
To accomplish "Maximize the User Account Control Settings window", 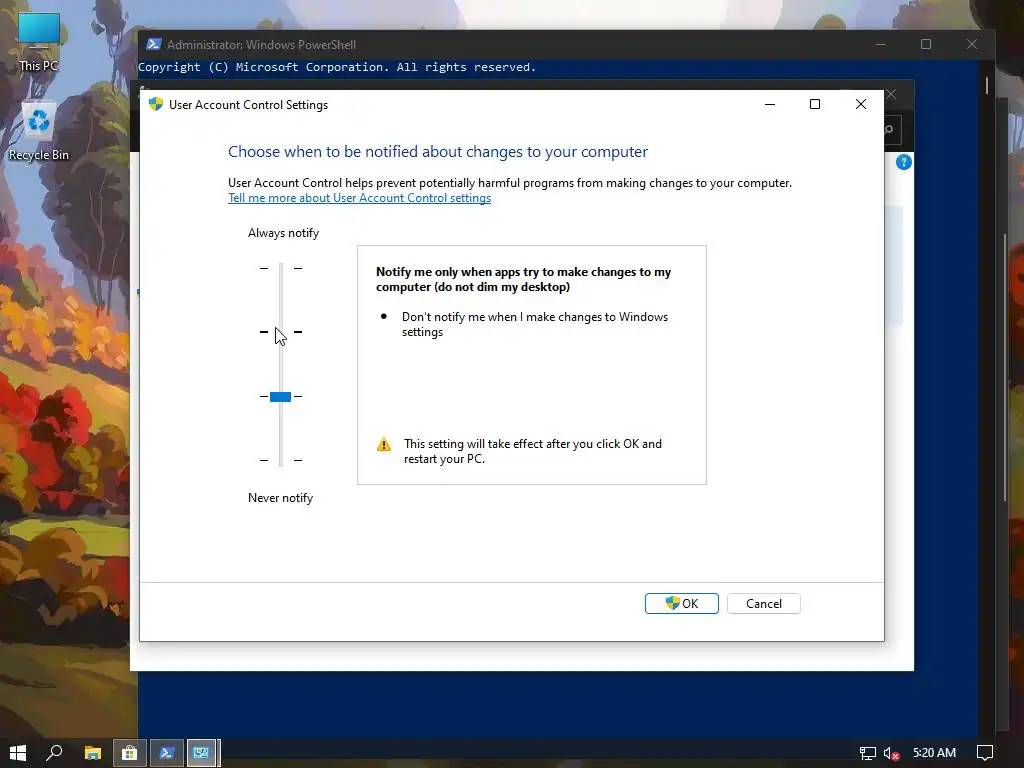I will click(x=814, y=104).
